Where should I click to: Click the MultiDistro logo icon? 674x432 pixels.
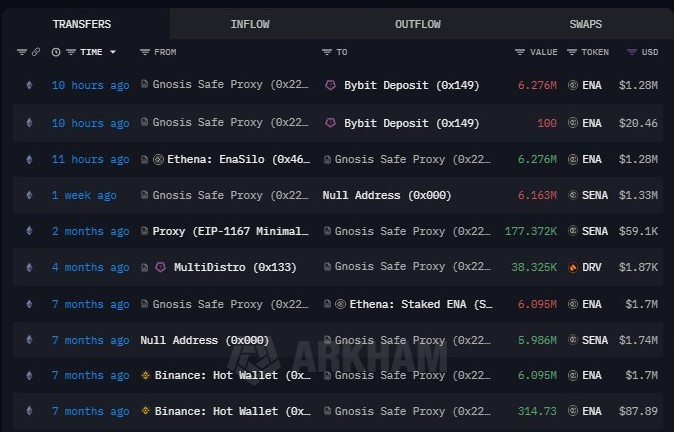(159, 268)
